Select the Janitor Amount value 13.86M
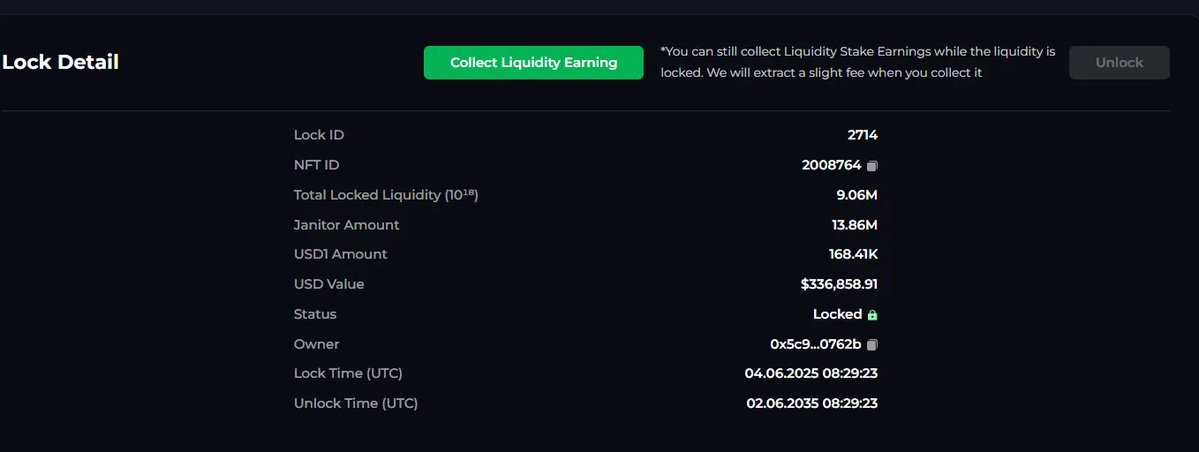 point(854,225)
